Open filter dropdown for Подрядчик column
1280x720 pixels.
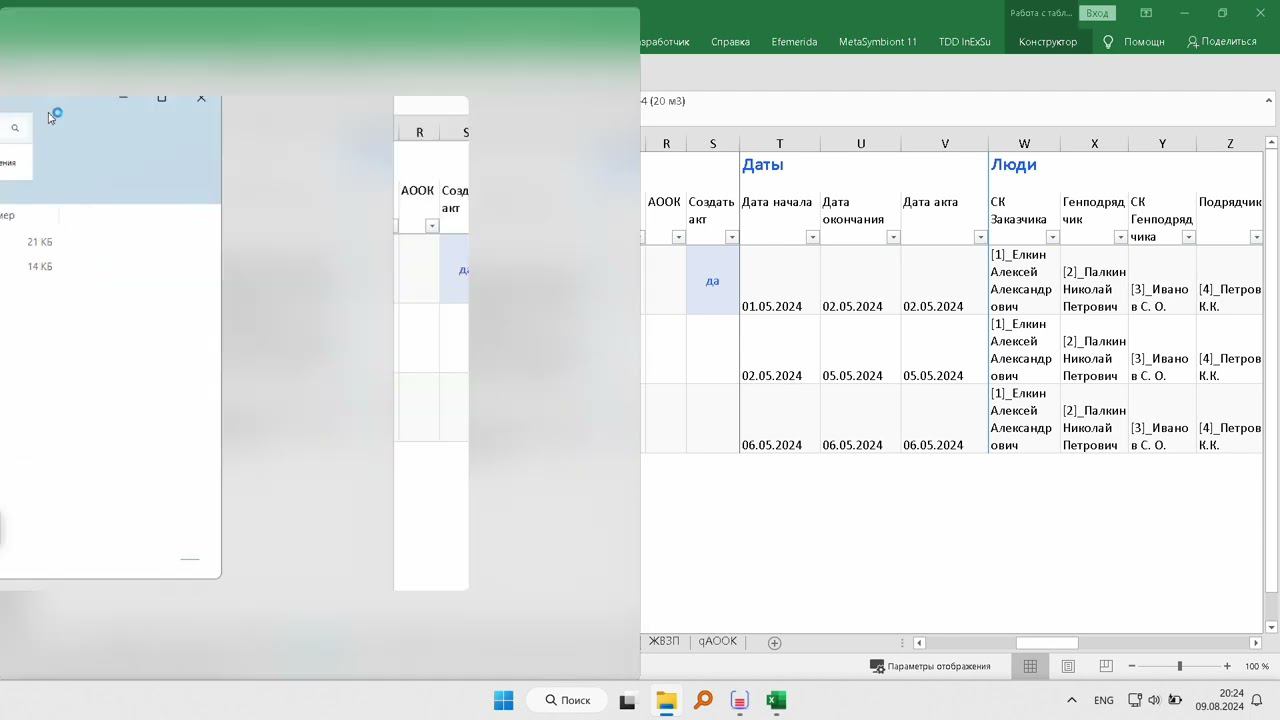click(1256, 237)
